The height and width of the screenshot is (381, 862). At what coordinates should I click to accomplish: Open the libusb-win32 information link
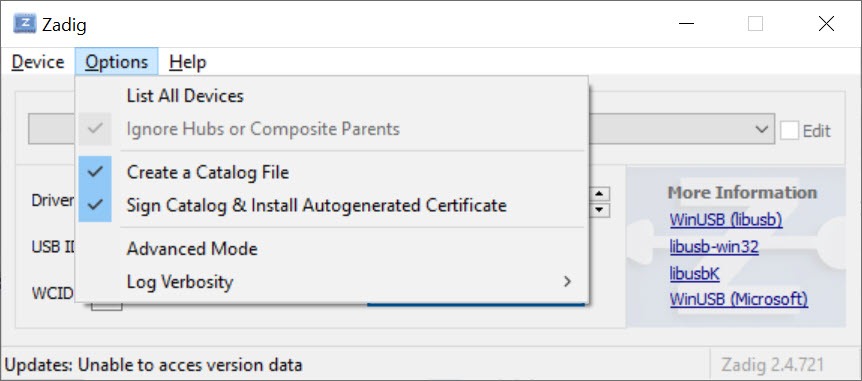[714, 247]
